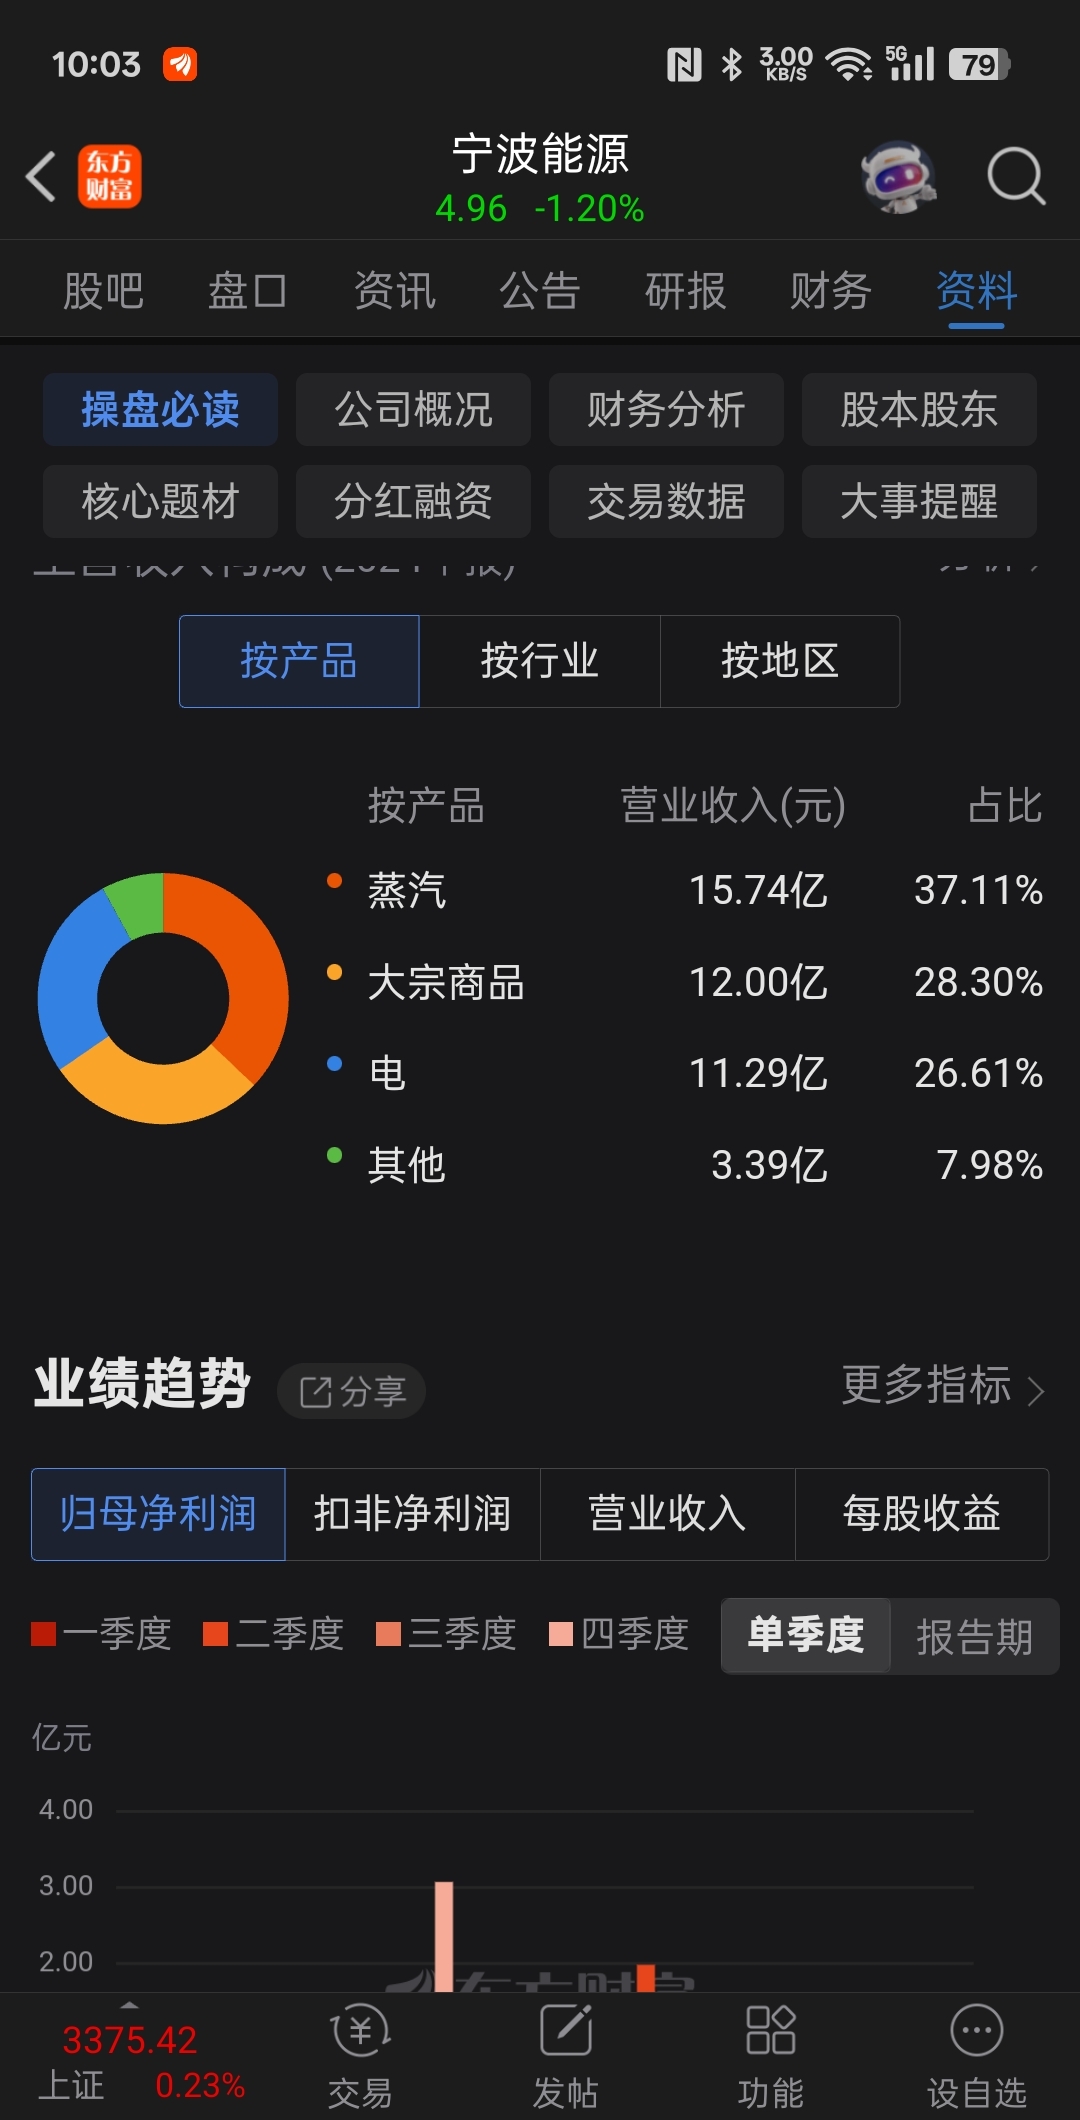Click the 一季度 red legend swatch
Image resolution: width=1080 pixels, height=2120 pixels.
pos(43,1634)
